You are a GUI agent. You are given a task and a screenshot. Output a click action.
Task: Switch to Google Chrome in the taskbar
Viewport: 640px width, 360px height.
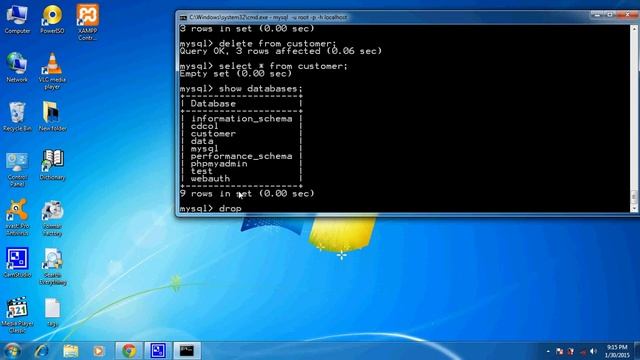tap(129, 351)
